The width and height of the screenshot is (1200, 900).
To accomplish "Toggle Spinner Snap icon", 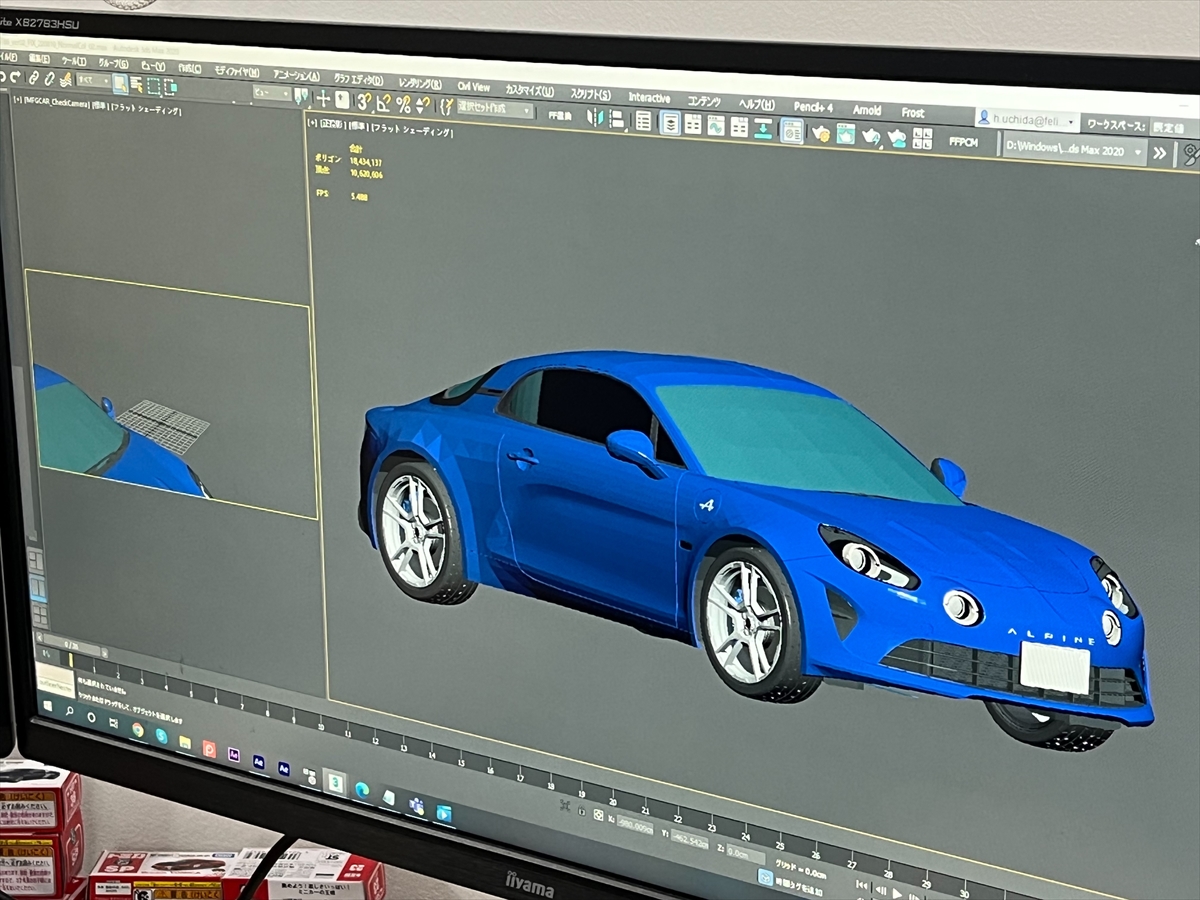I will point(422,104).
